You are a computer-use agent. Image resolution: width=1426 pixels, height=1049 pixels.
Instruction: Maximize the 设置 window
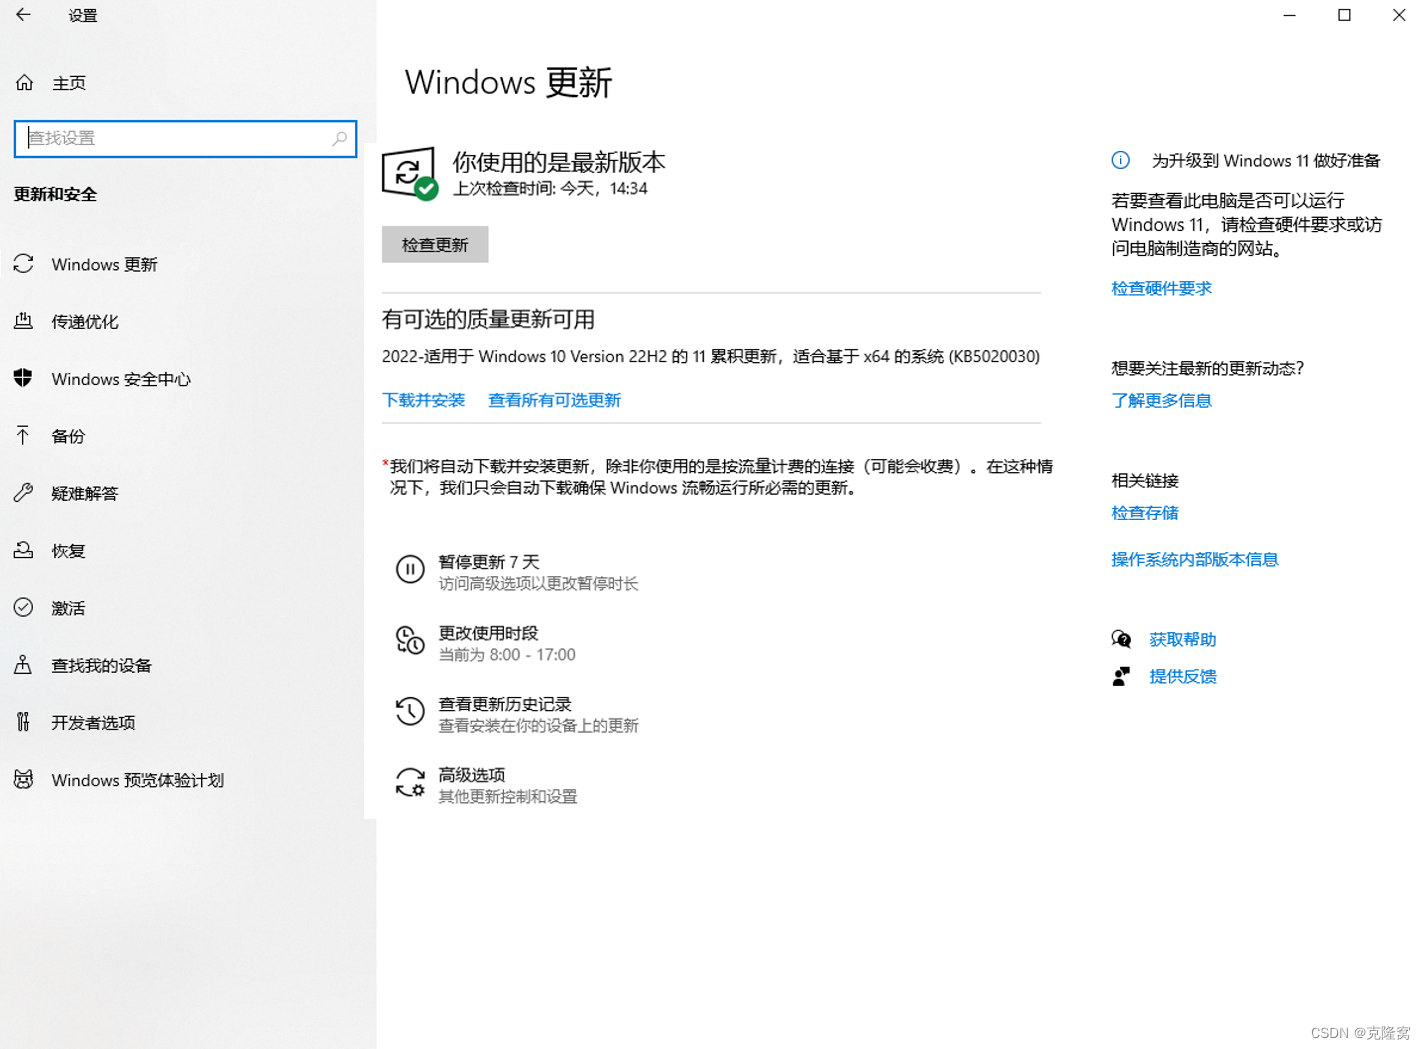coord(1344,15)
